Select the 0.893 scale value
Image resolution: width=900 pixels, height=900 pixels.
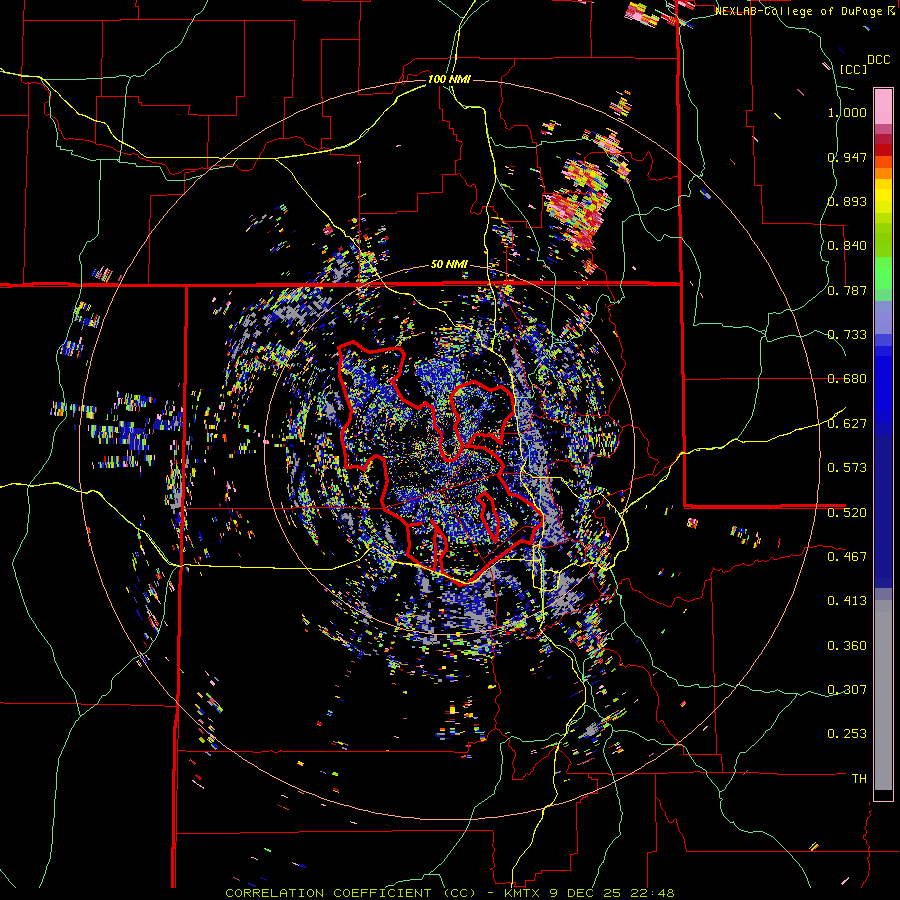(x=847, y=201)
